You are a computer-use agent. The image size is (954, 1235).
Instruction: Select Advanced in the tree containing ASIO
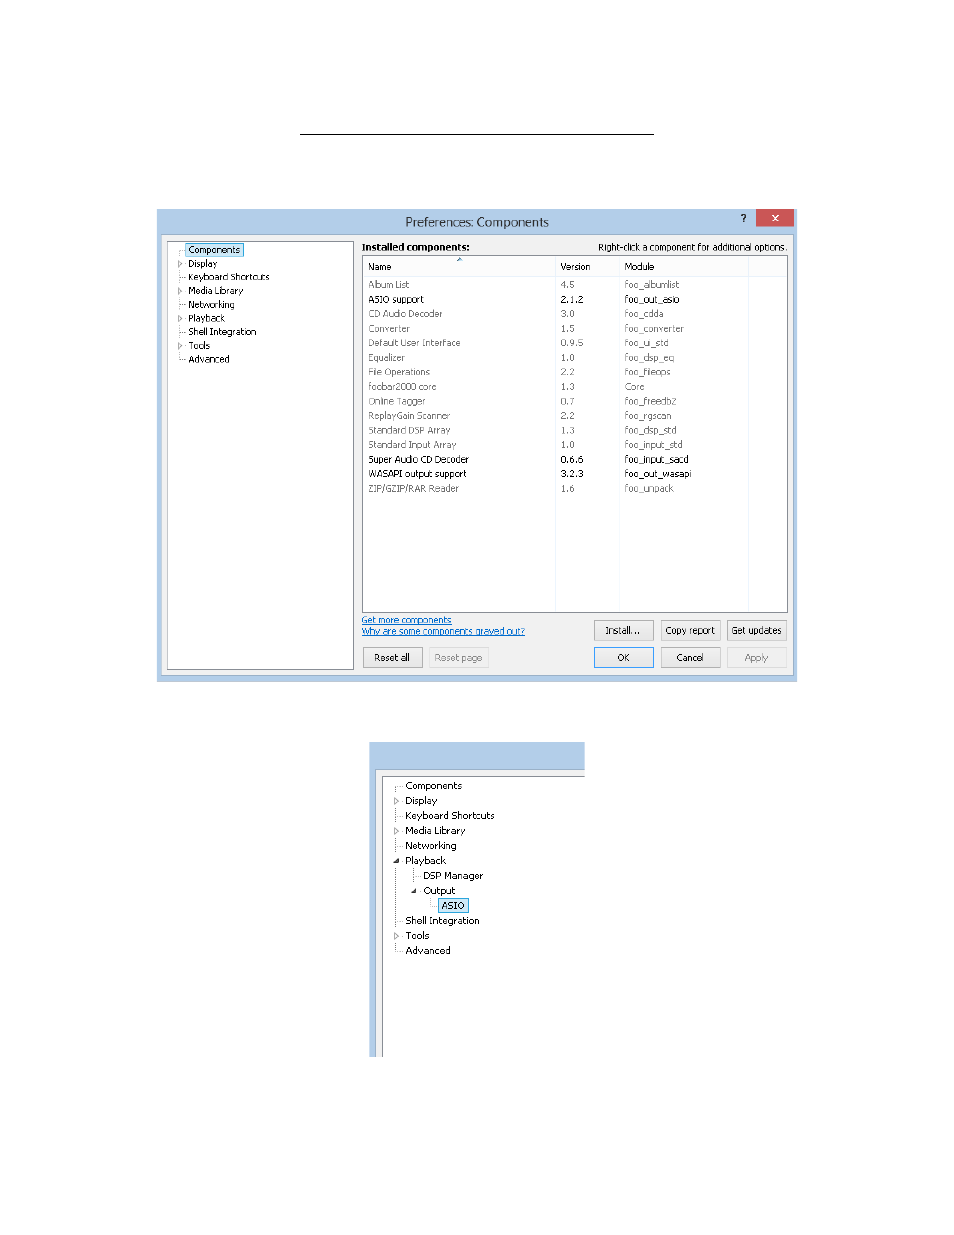click(x=428, y=951)
